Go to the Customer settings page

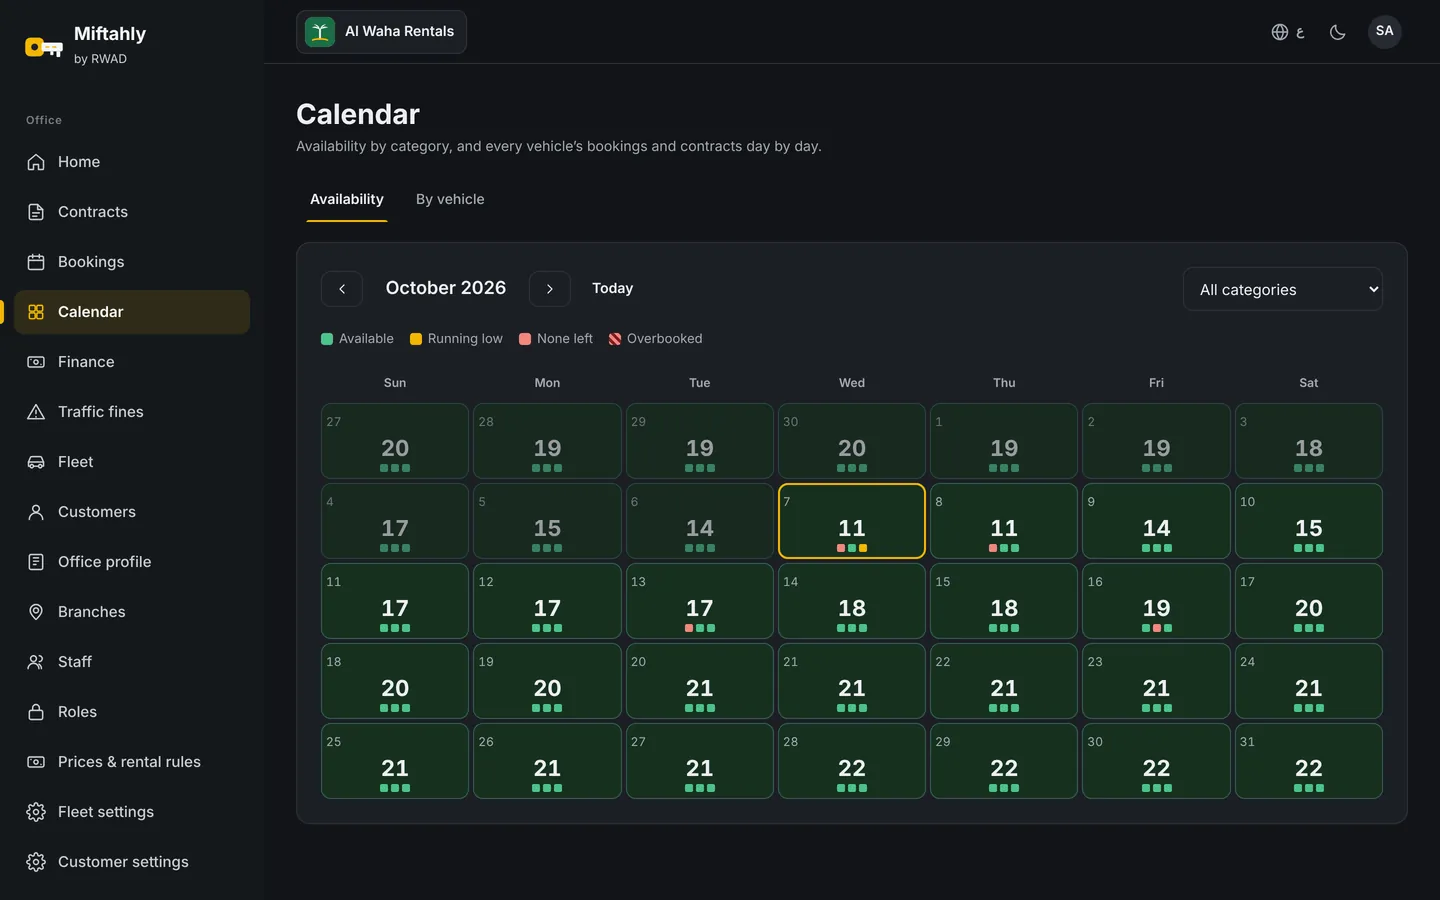pos(132,862)
